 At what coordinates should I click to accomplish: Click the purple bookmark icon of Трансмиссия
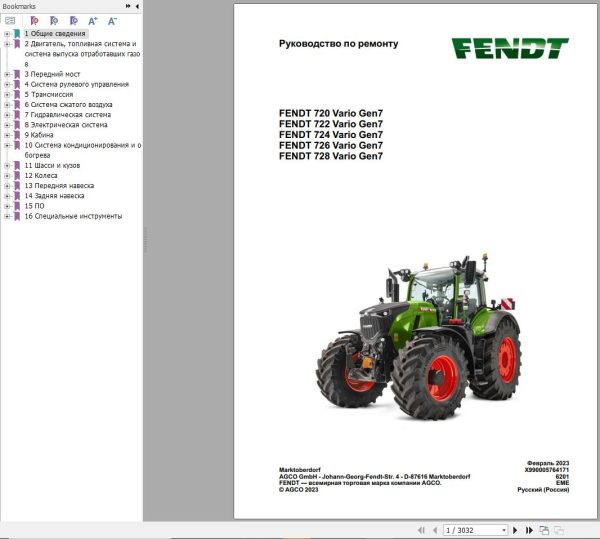[x=17, y=94]
